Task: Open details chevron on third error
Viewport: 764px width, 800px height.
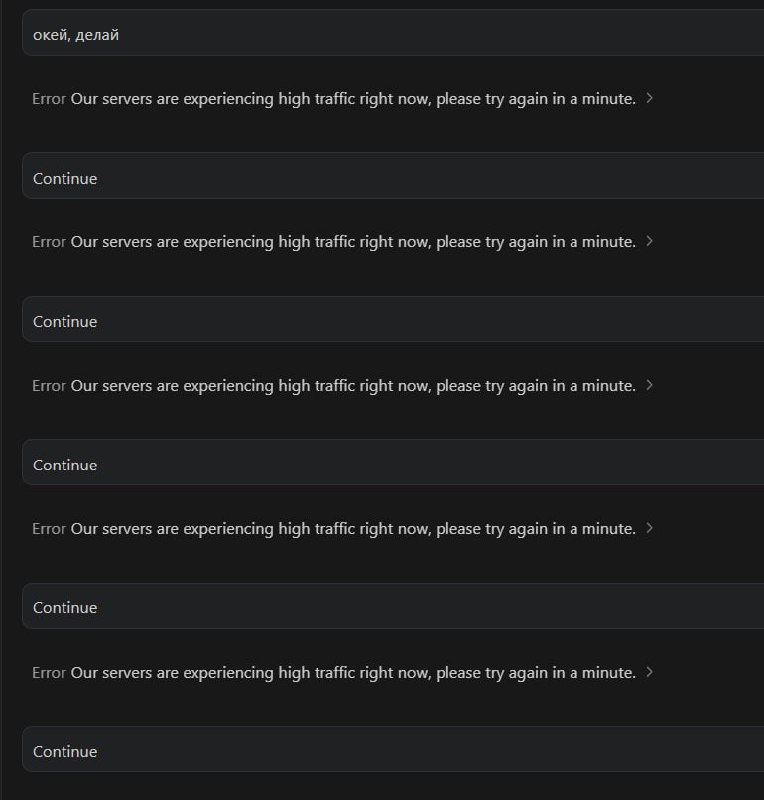Action: pos(649,385)
